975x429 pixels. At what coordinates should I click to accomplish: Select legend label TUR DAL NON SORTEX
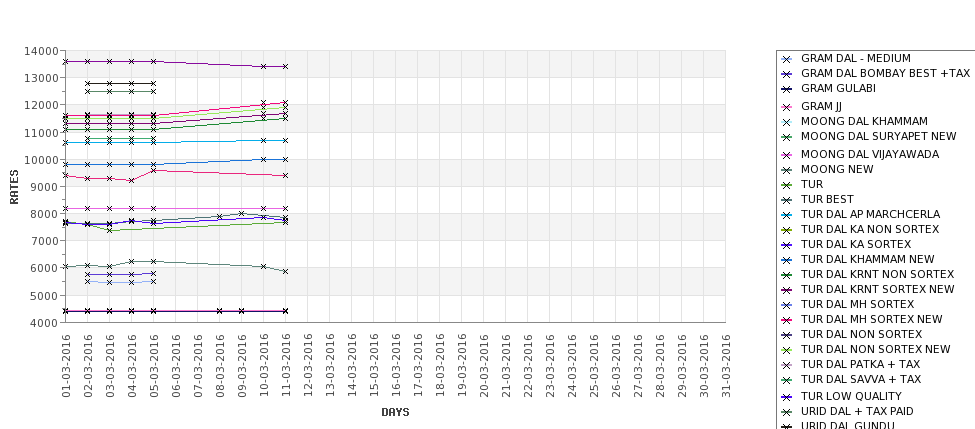[x=861, y=334]
